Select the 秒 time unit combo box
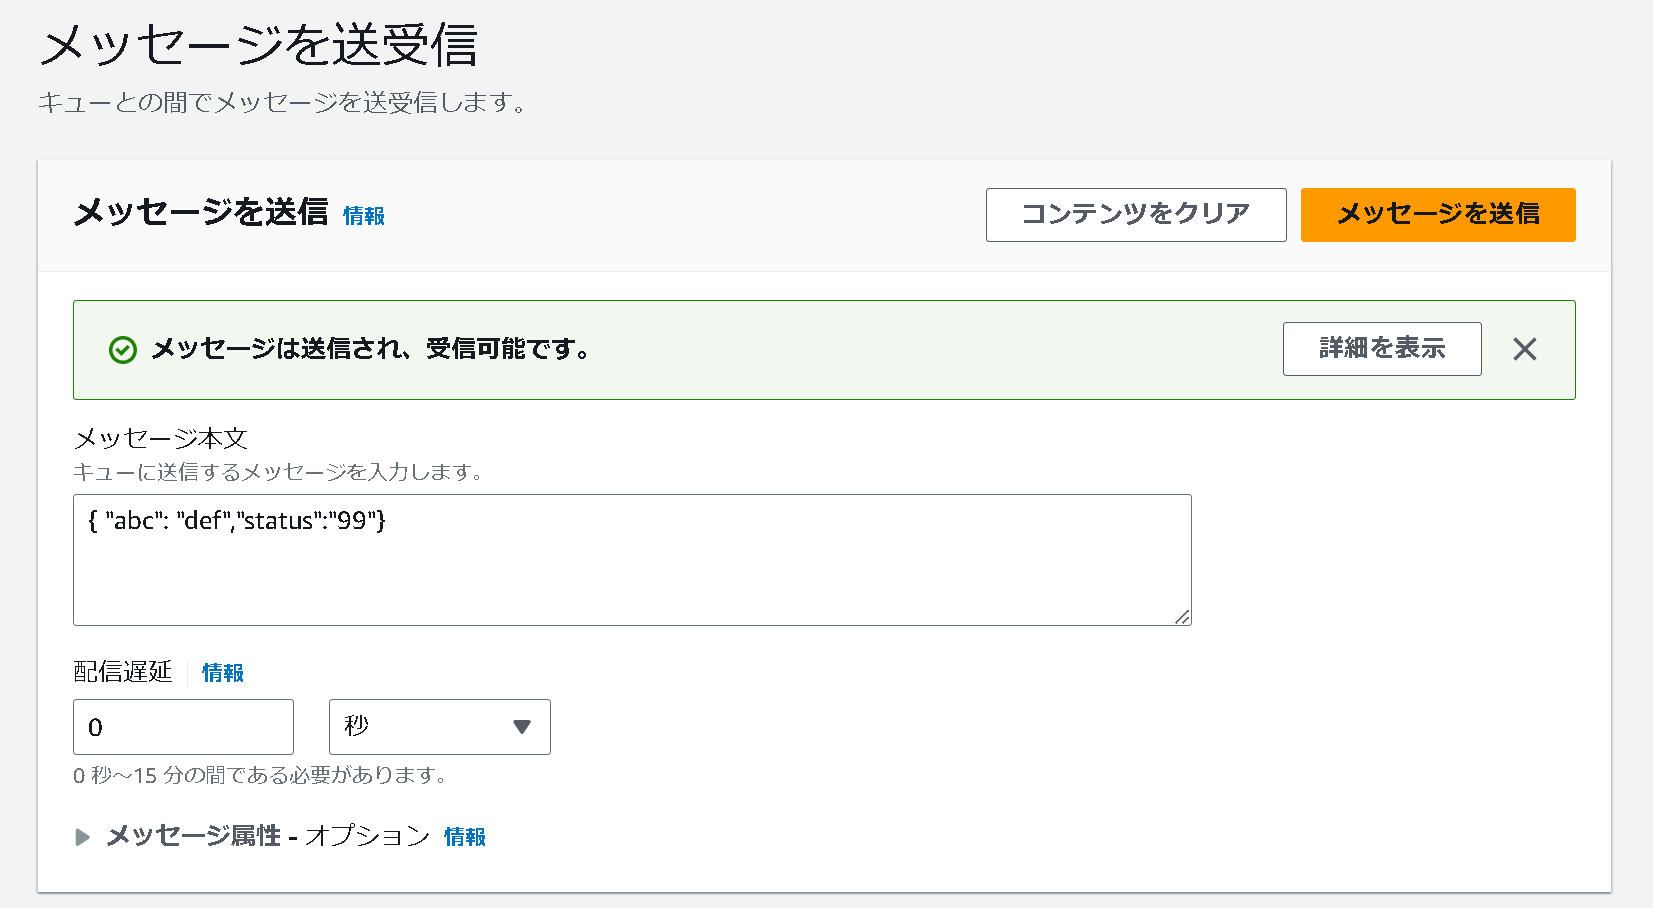 440,727
